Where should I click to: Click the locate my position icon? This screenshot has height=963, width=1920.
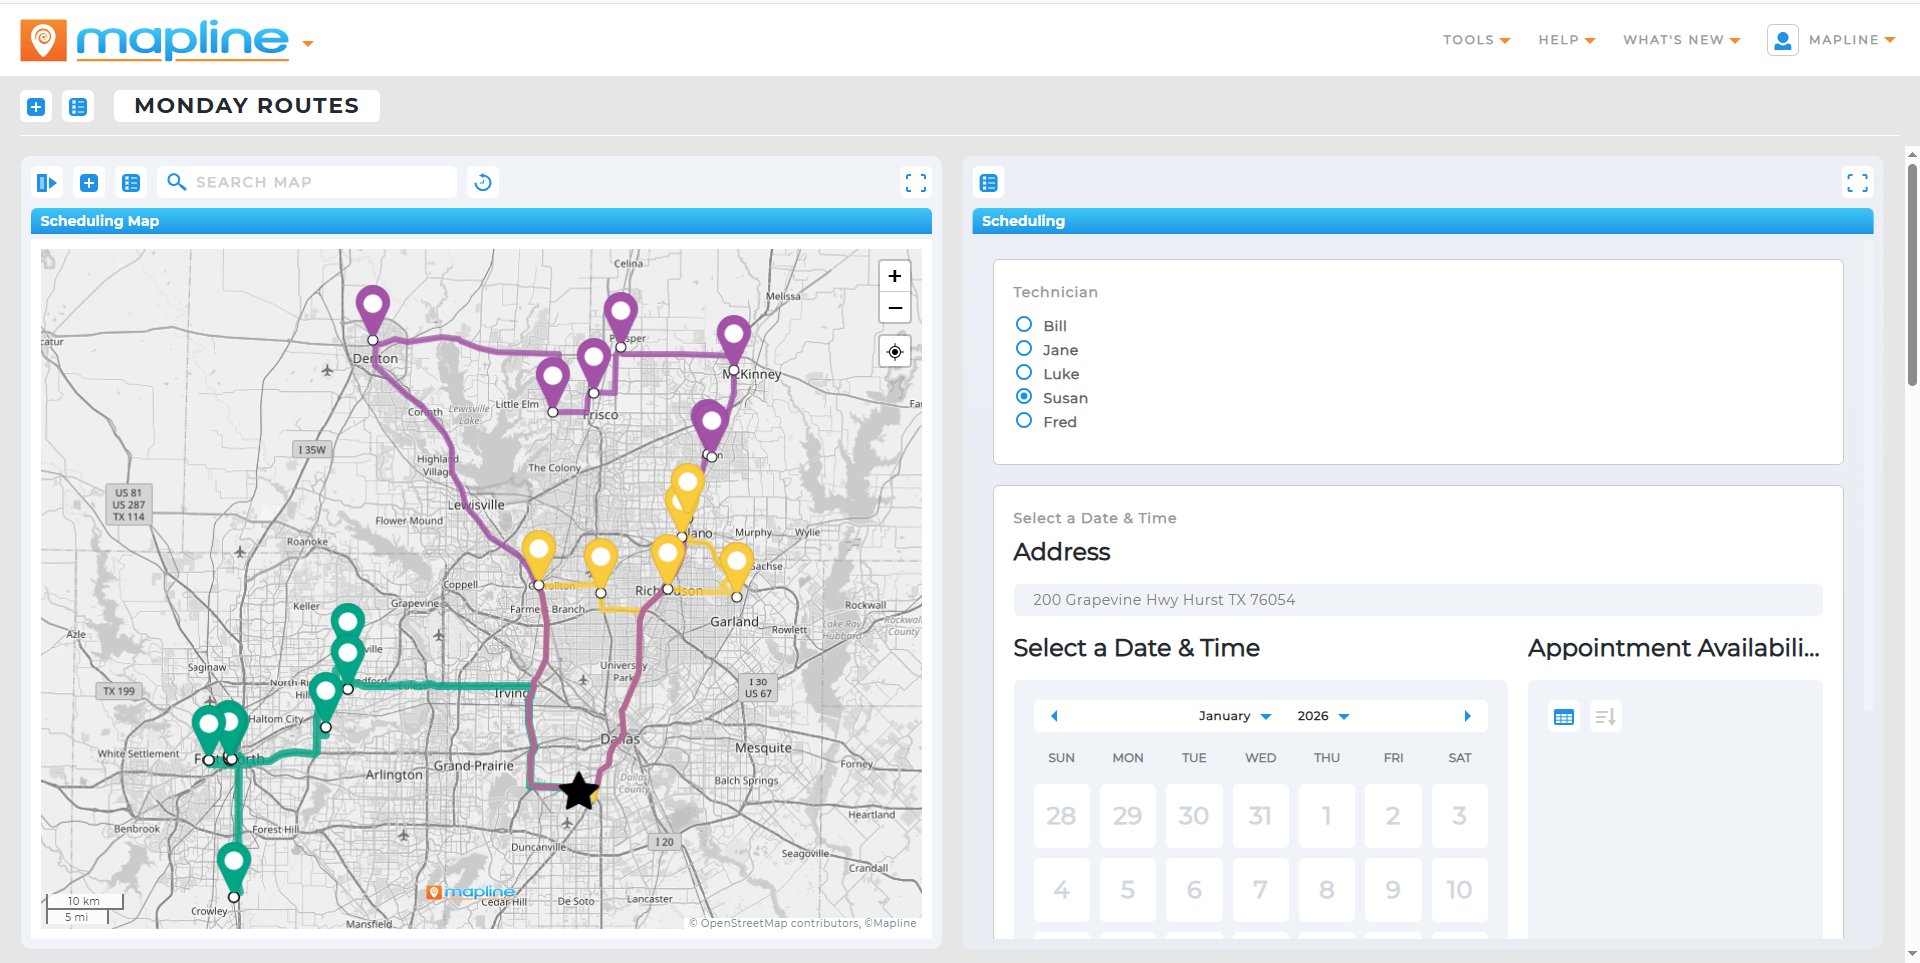894,352
